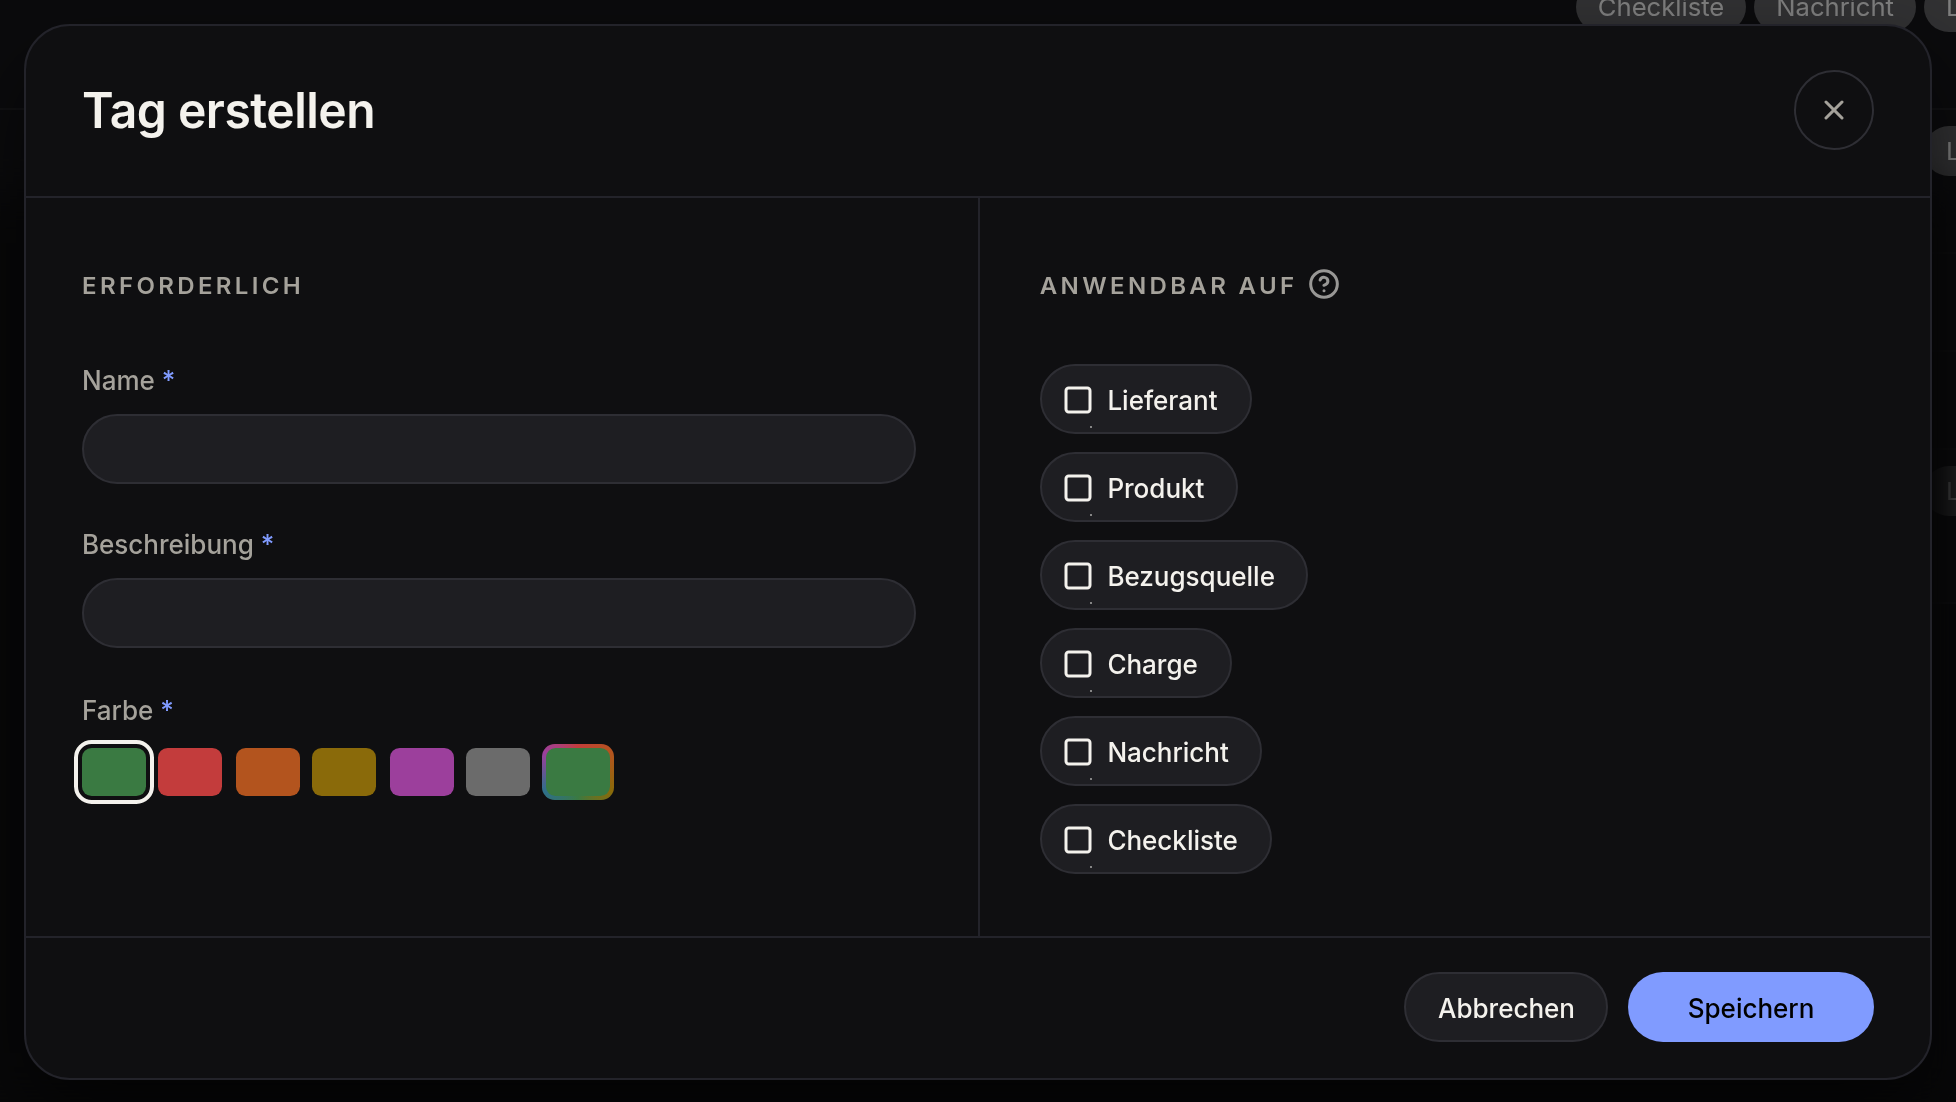Toggle the Charge checkbox

(1077, 664)
